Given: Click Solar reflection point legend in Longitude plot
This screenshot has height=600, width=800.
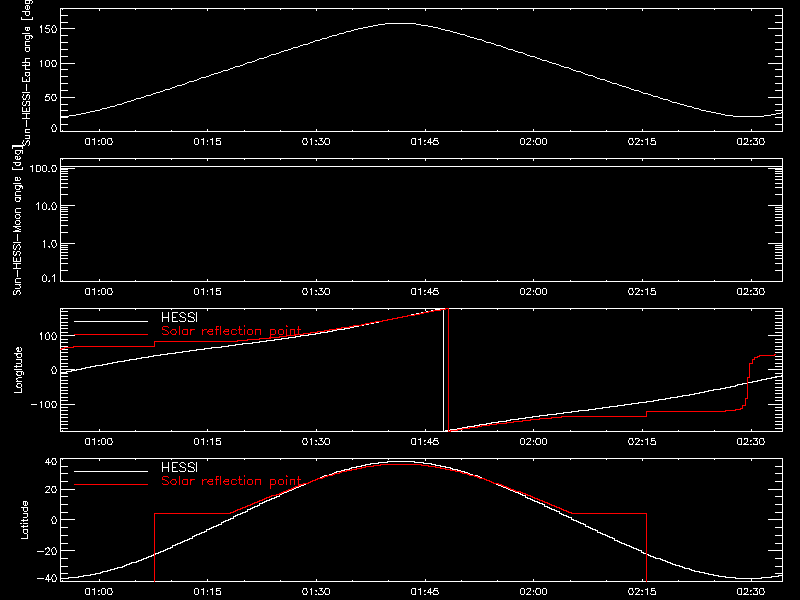Looking at the screenshot, I should click(231, 331).
